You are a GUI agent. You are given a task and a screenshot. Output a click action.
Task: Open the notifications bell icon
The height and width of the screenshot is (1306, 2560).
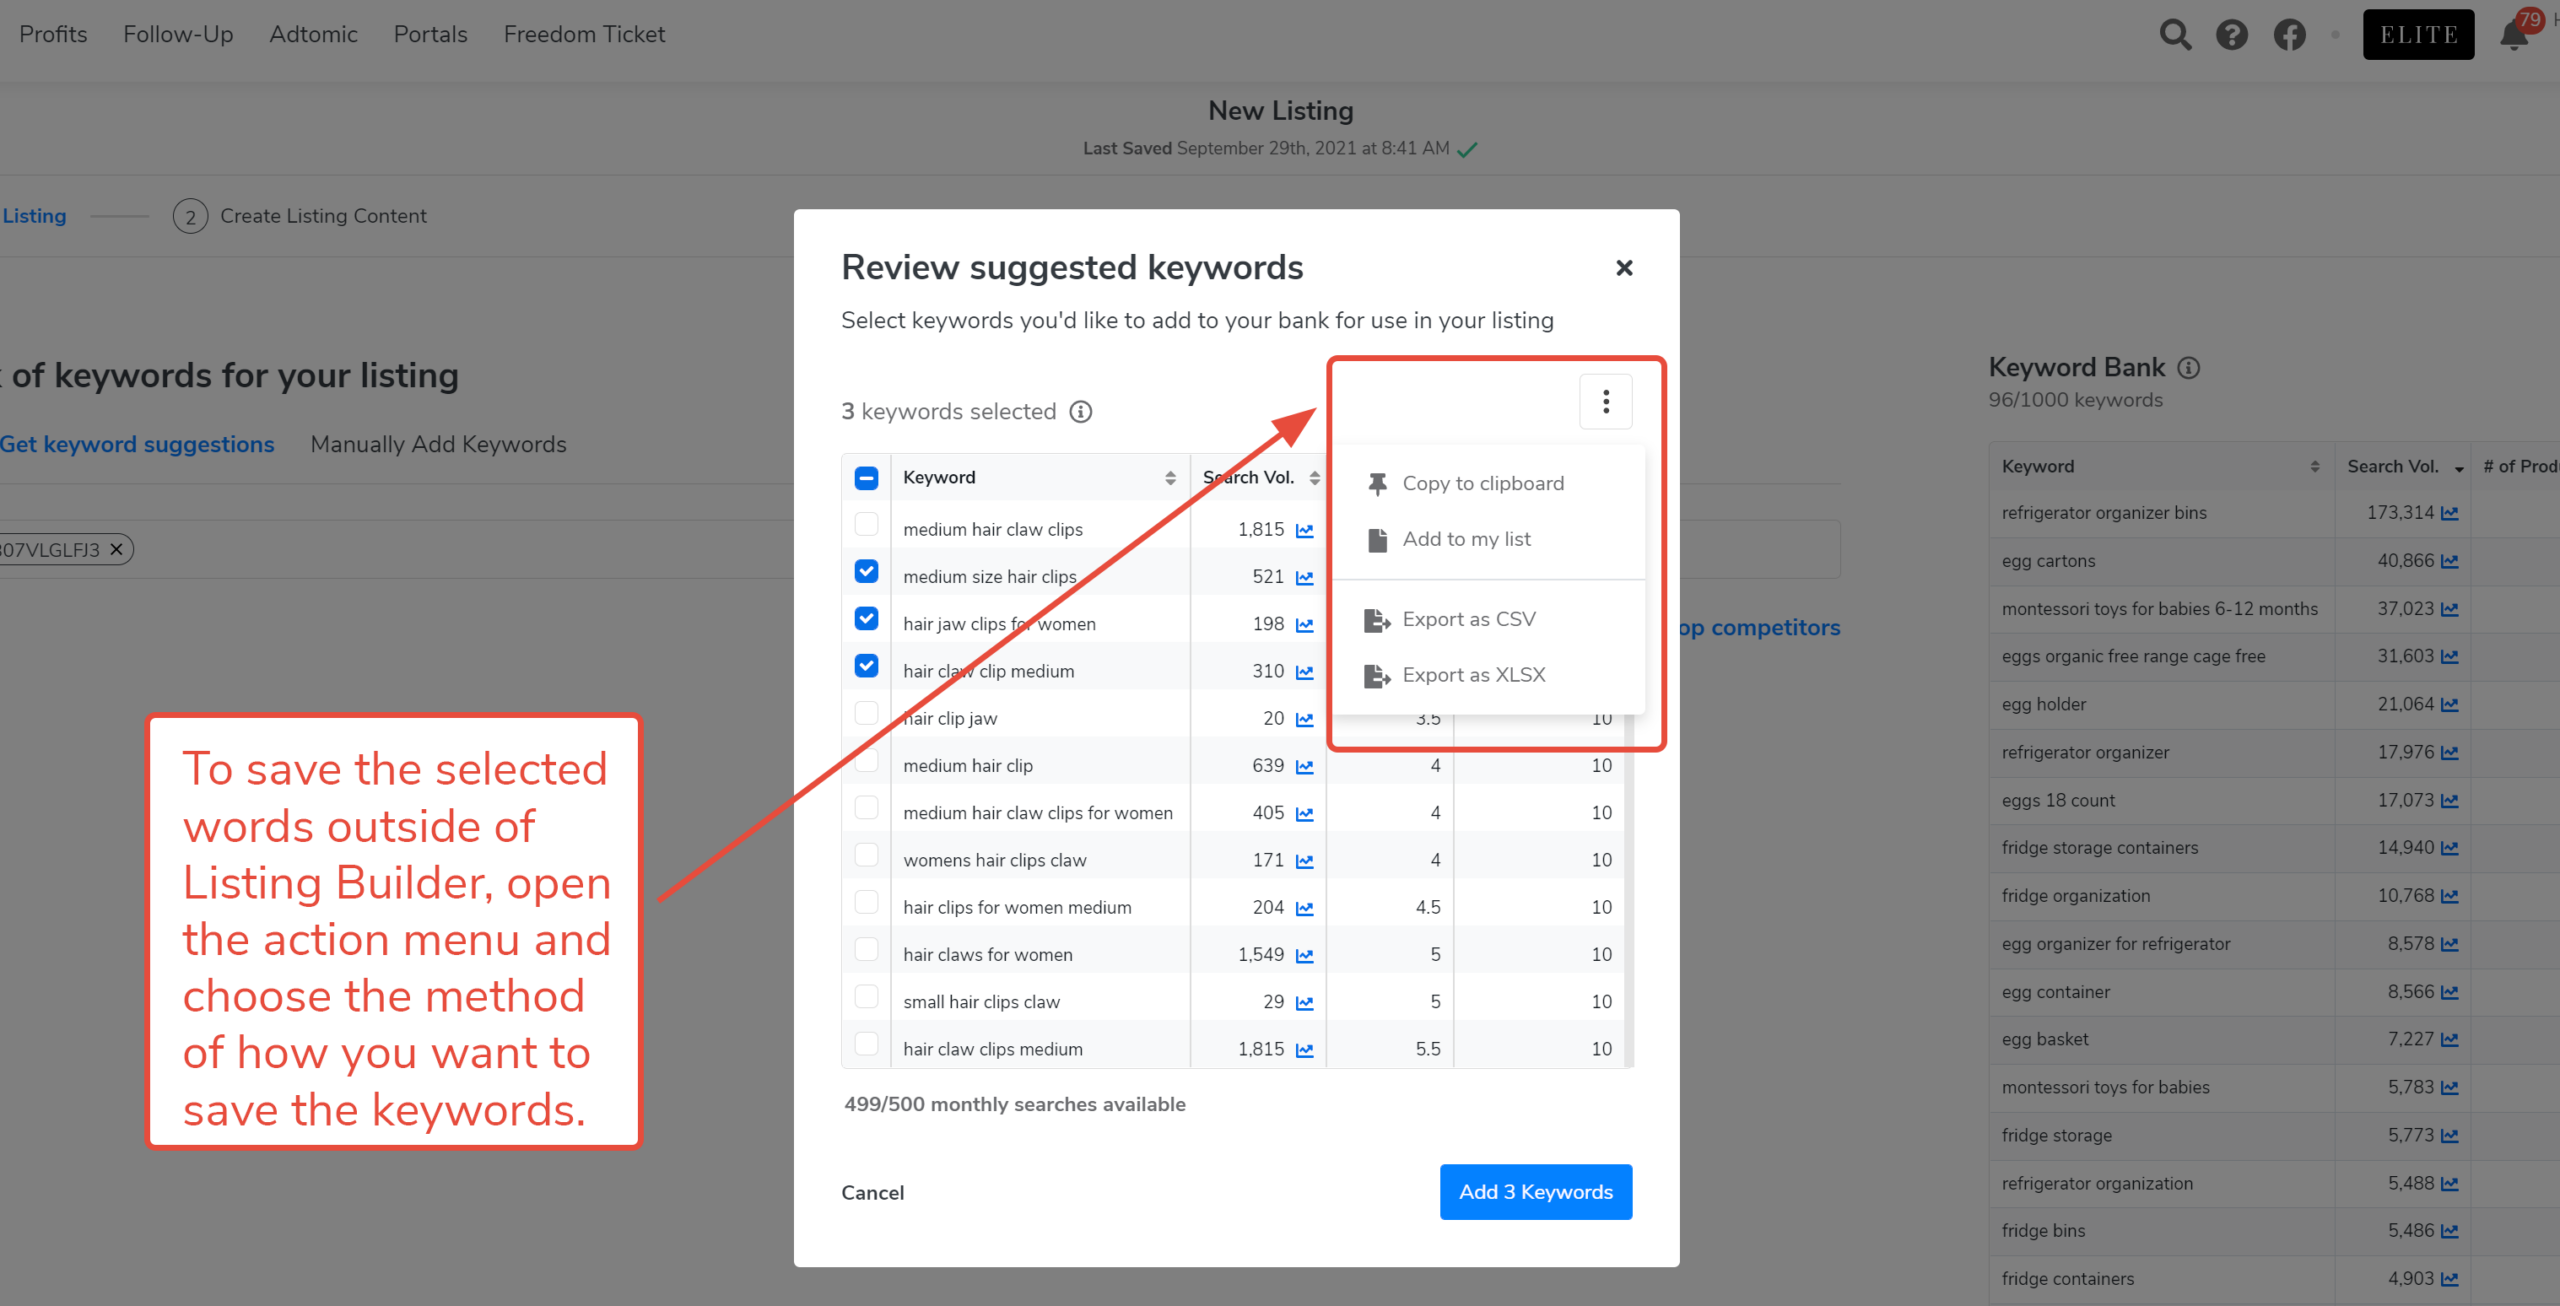[x=2514, y=35]
